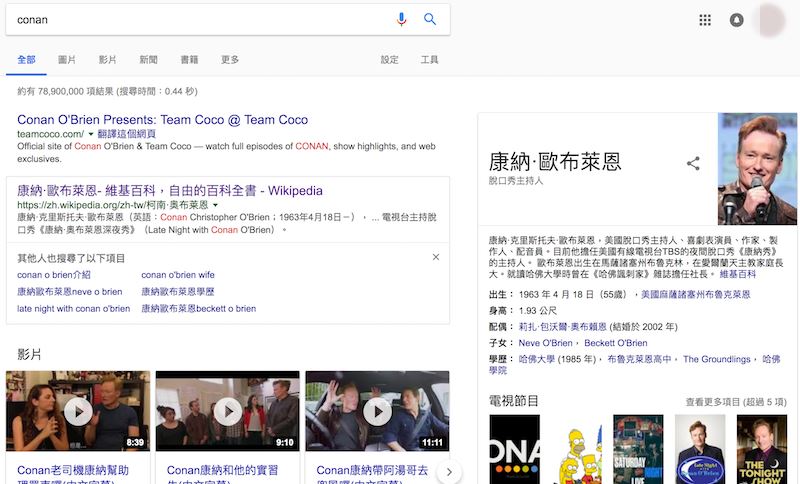Click 翻譯這個網頁 translate link
This screenshot has height=484, width=800.
[127, 134]
